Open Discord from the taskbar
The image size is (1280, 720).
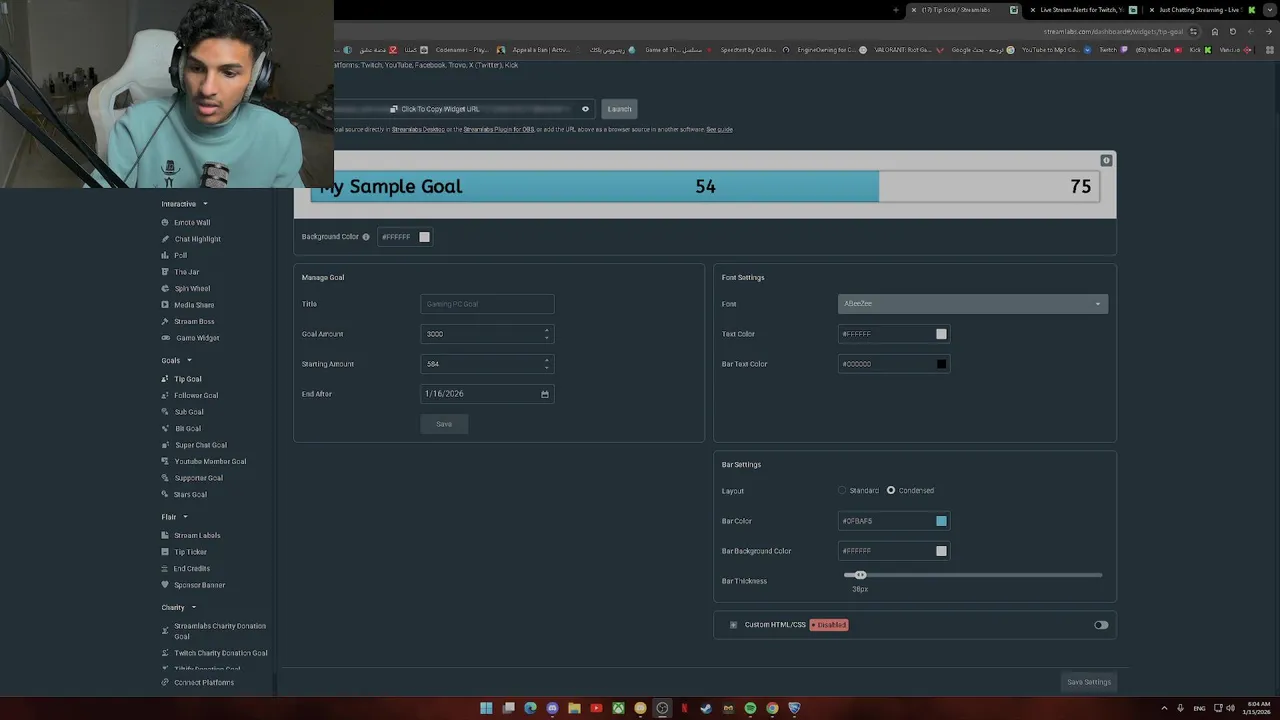(x=552, y=708)
